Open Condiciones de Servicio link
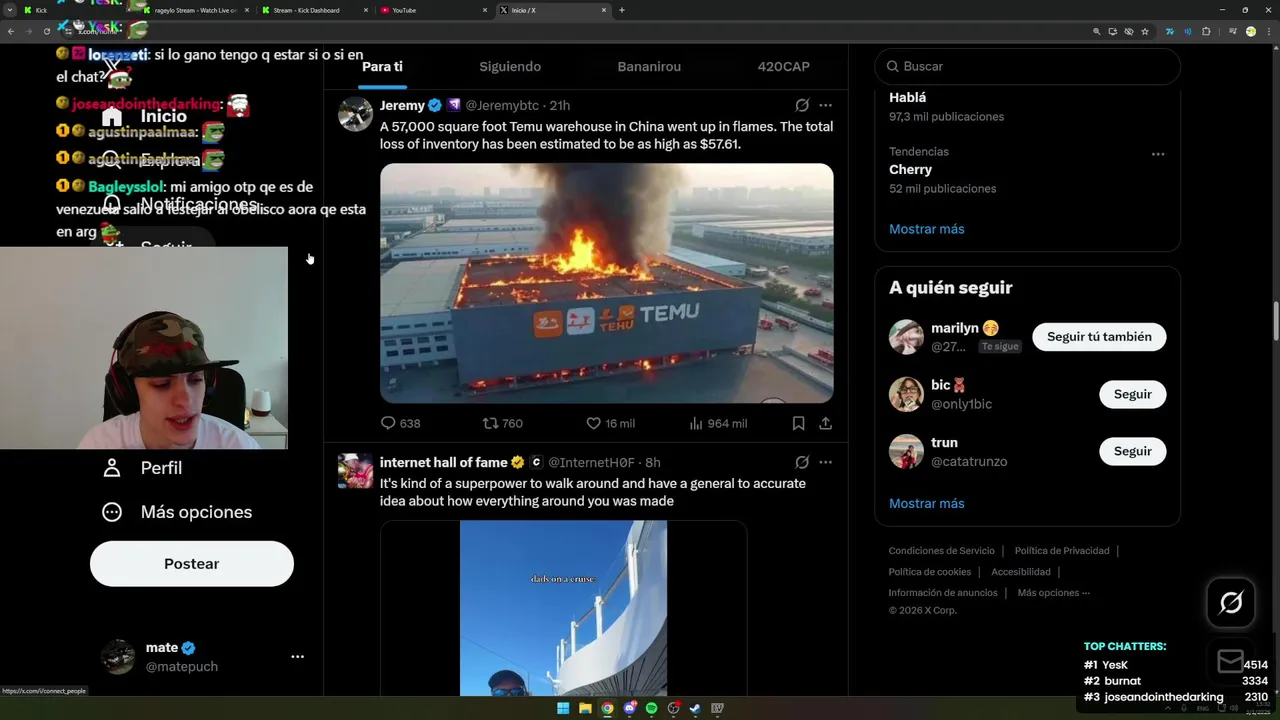Screen dimensions: 1280x720 point(942,551)
